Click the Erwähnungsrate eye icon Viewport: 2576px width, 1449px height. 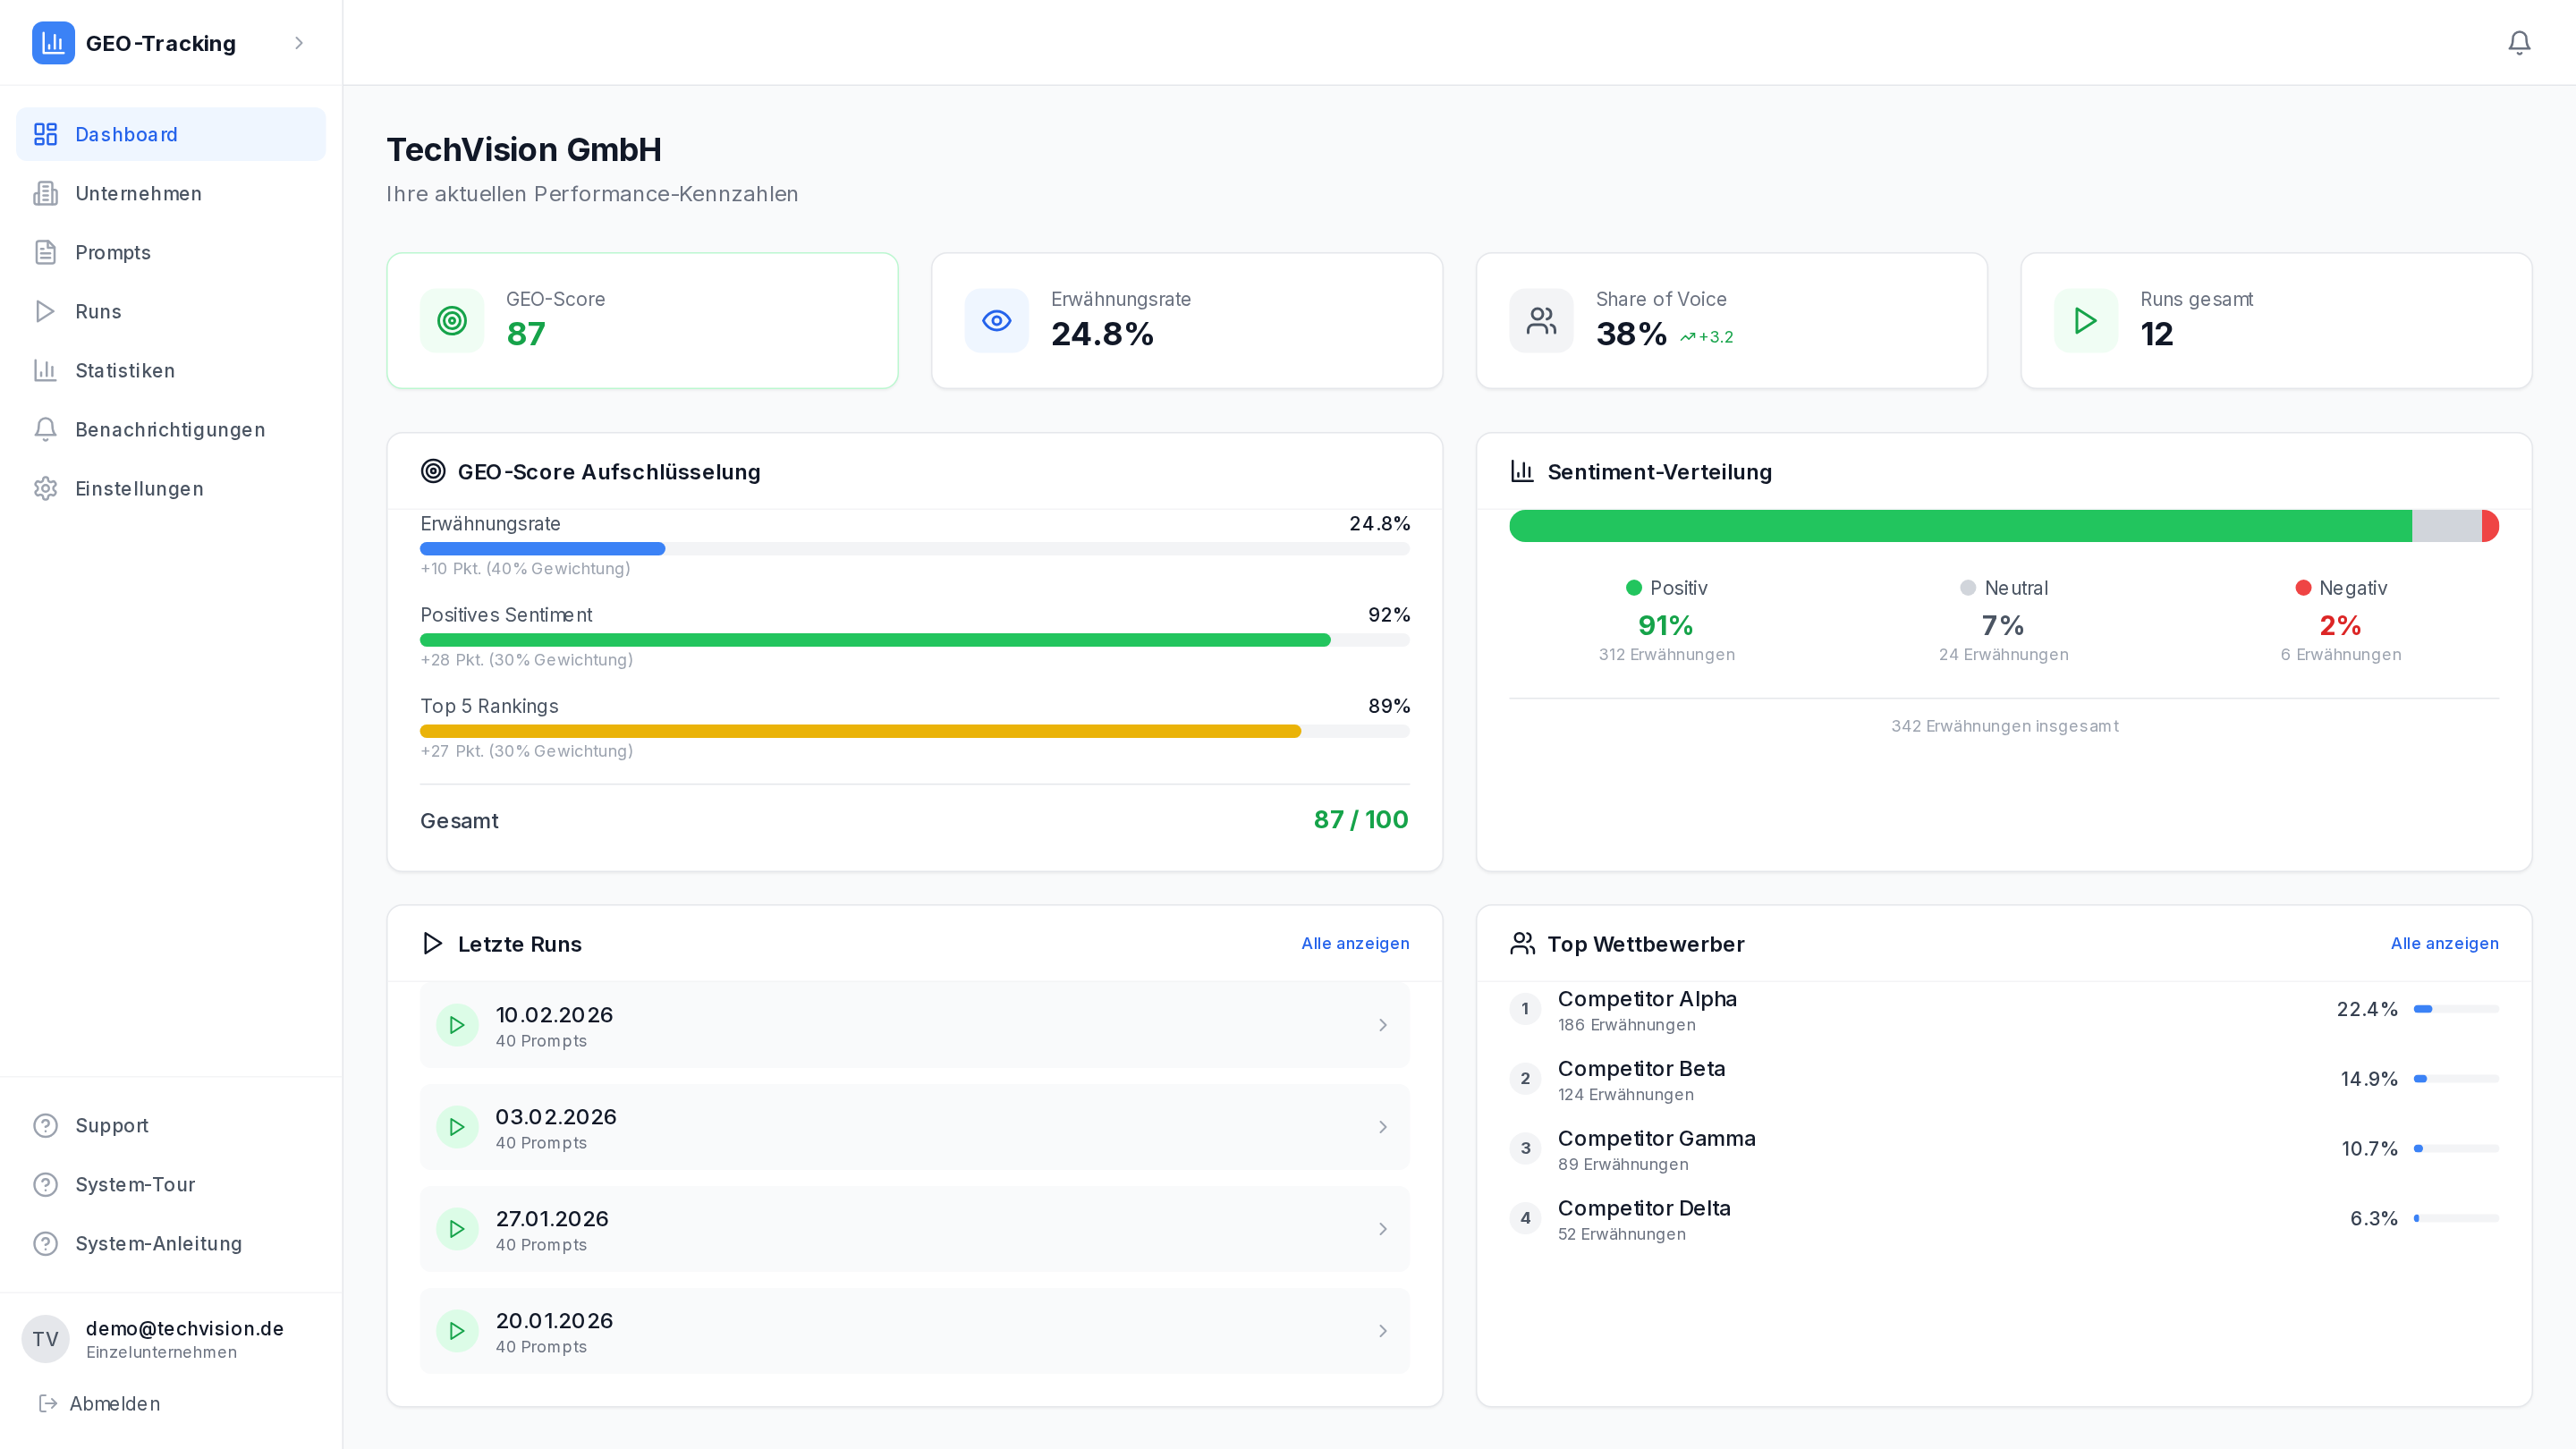pos(996,321)
